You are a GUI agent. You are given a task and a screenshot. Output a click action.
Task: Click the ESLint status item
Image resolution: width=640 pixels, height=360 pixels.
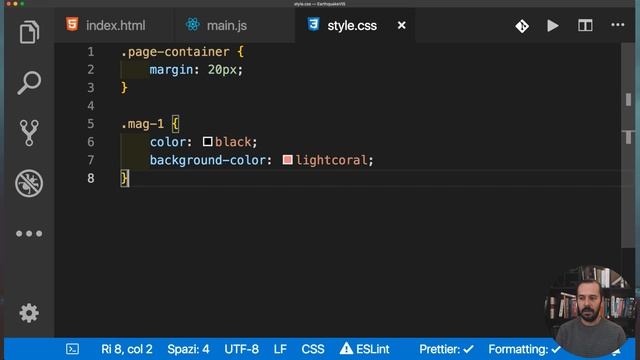364,349
